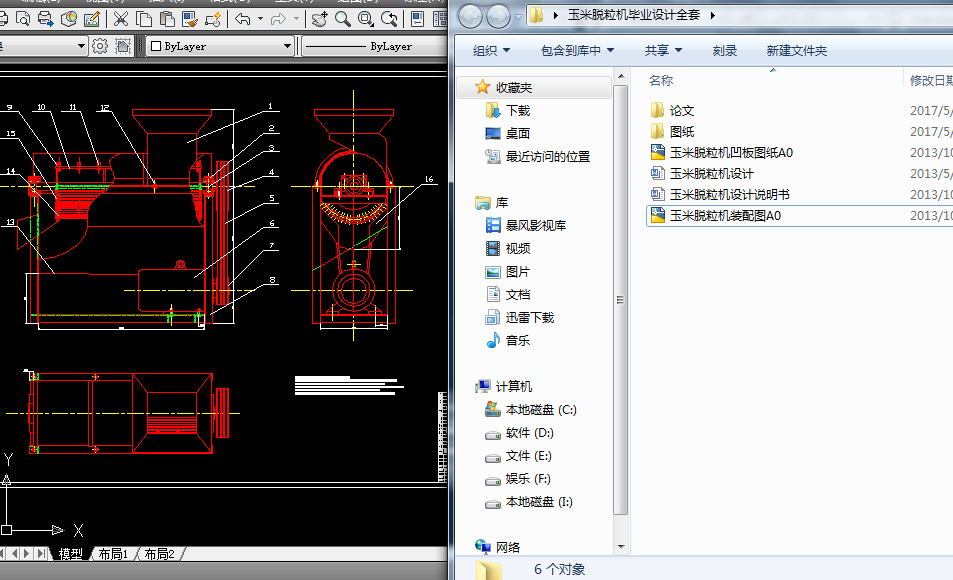Click the Explorer Forward button
This screenshot has width=953, height=580.
498,16
